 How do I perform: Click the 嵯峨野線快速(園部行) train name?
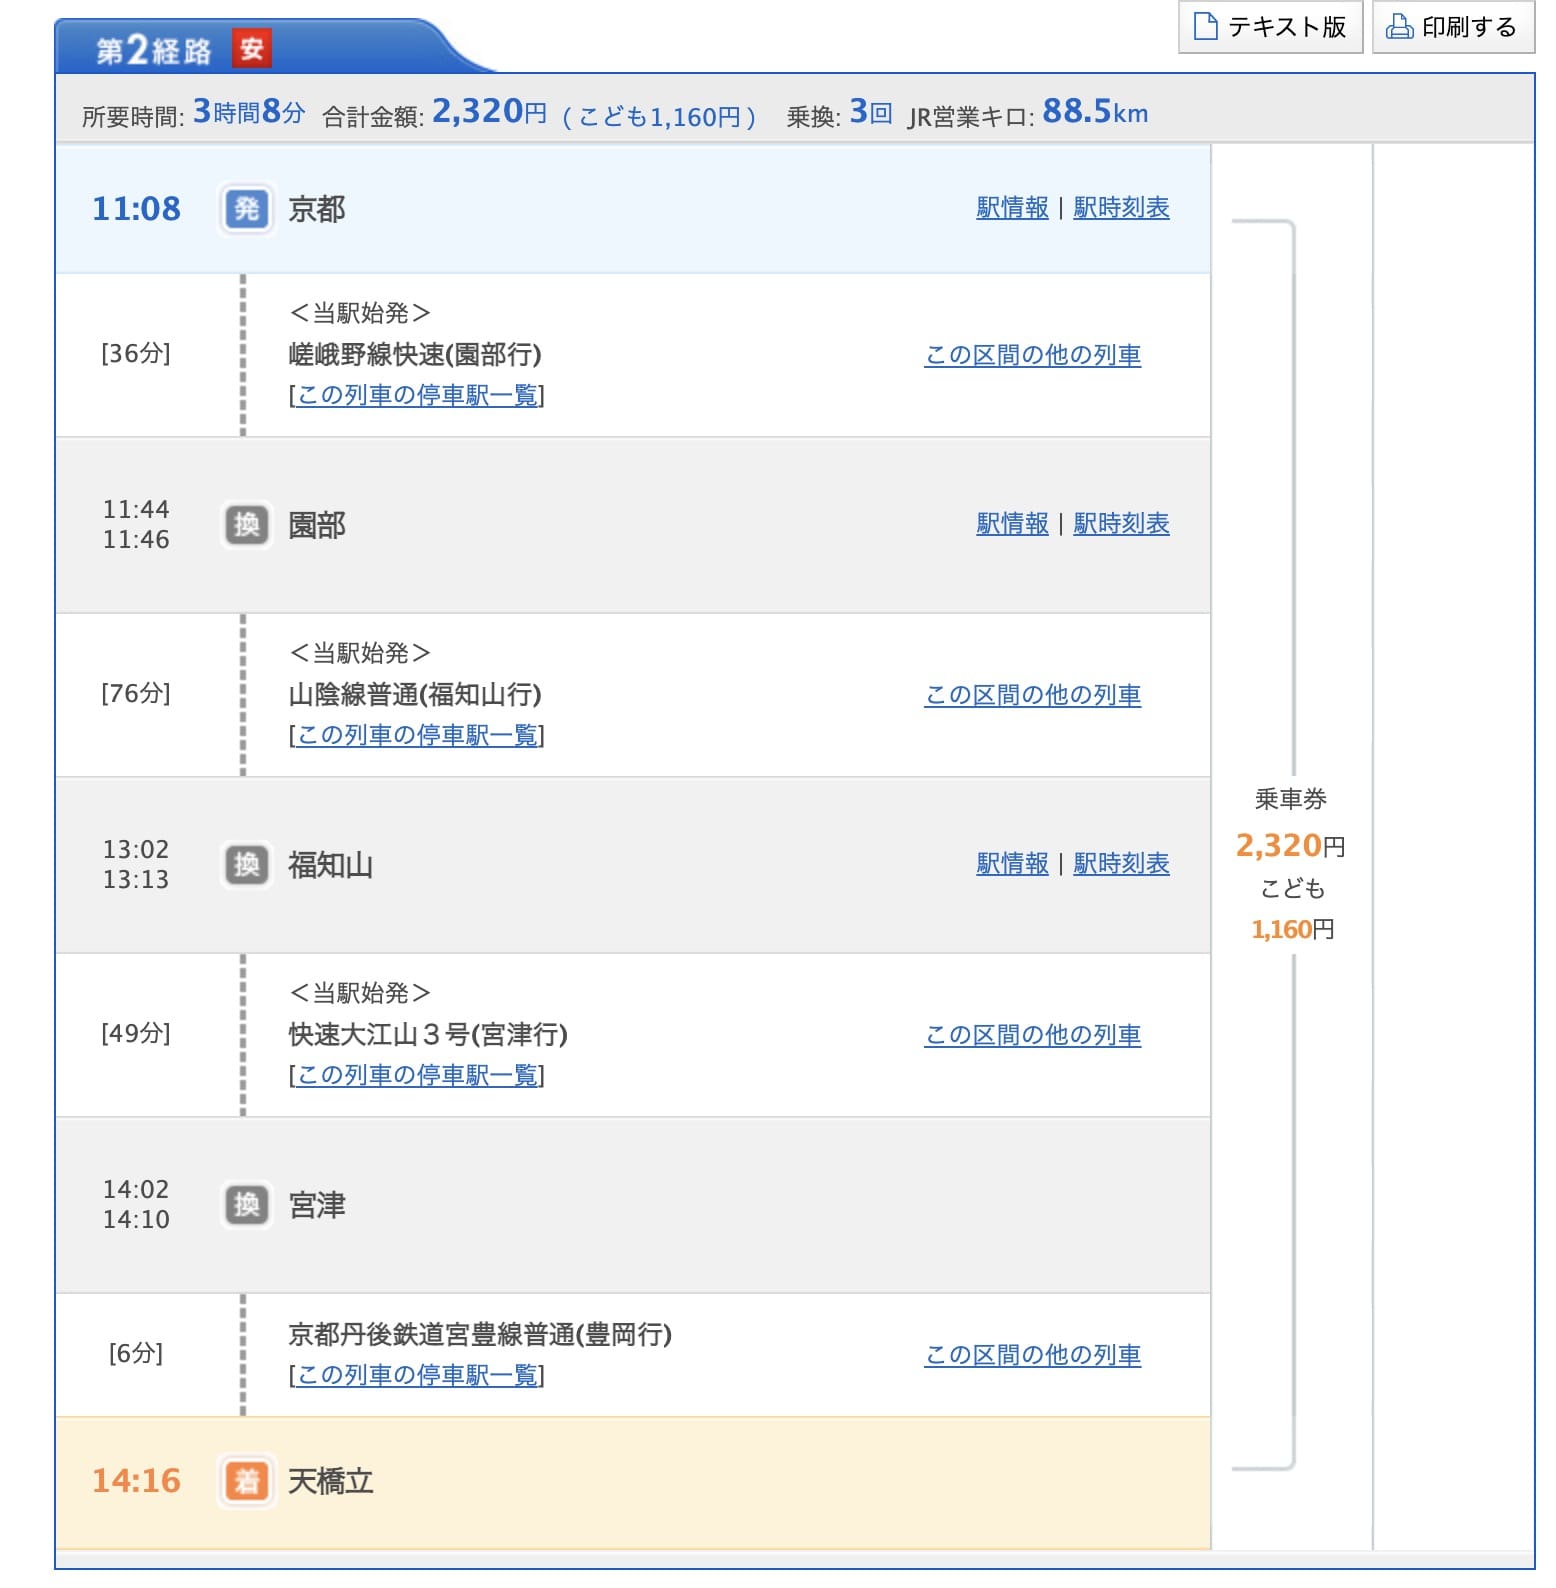point(415,355)
